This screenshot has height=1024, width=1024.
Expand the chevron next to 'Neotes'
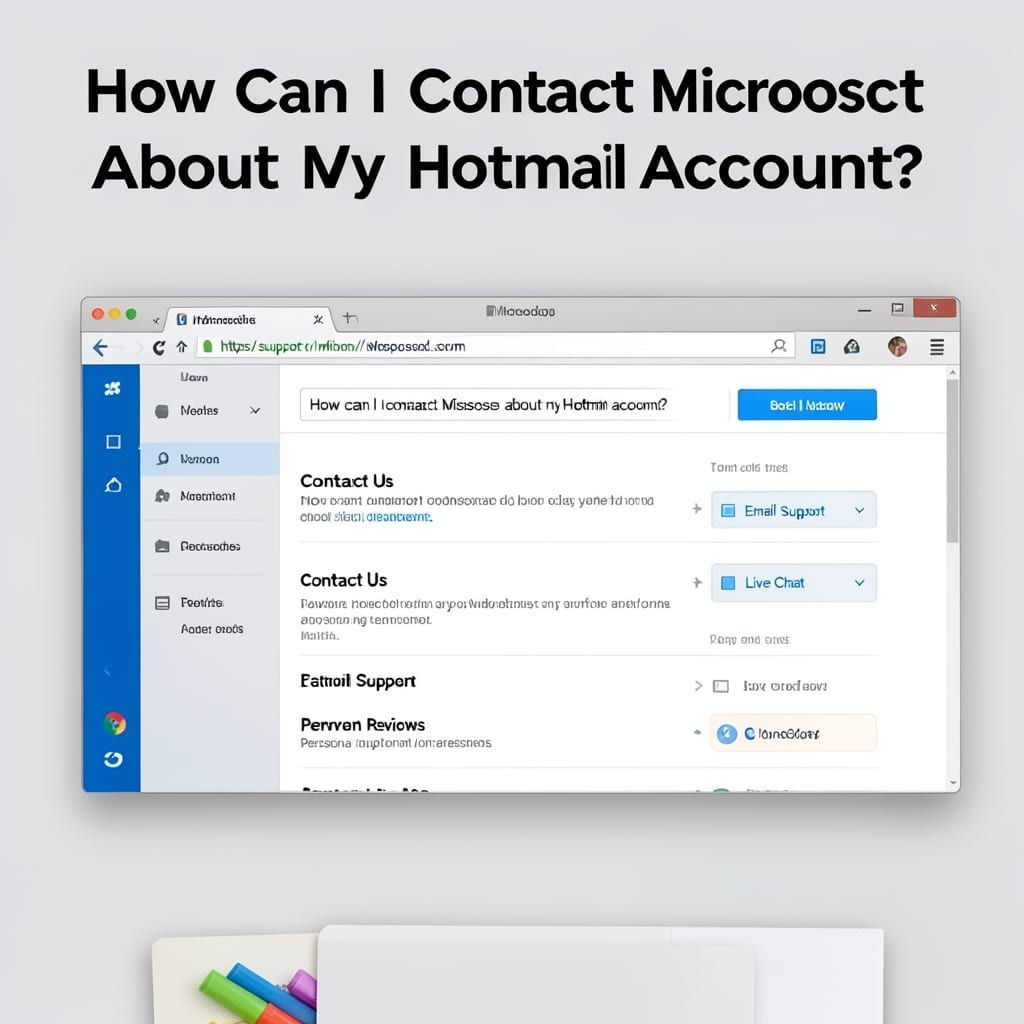point(255,410)
